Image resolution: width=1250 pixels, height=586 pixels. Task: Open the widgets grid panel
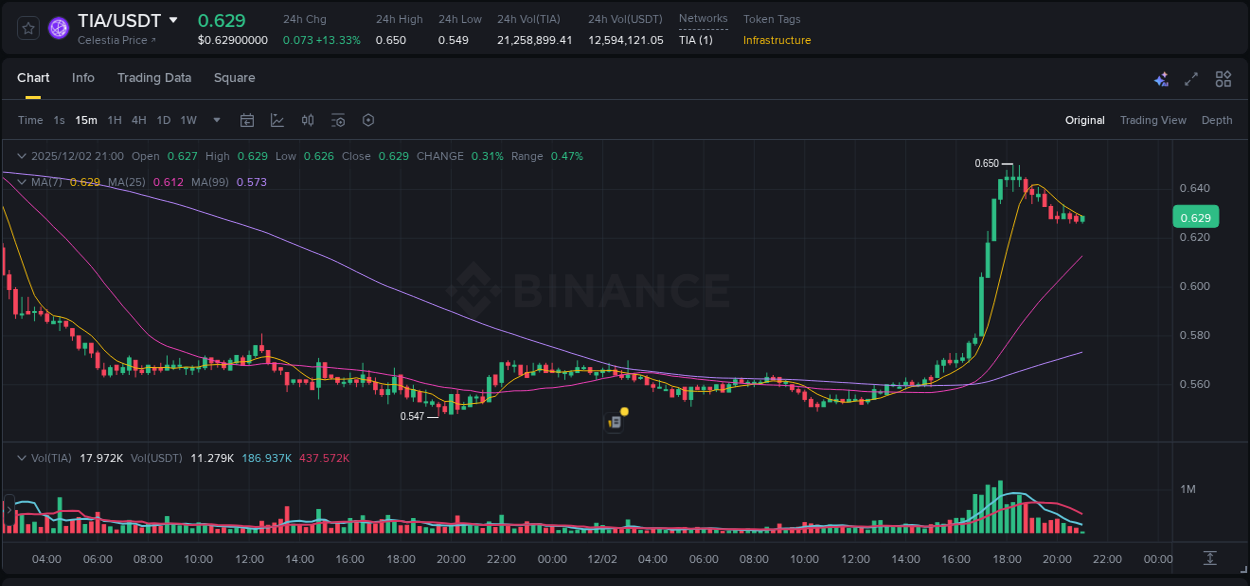coord(1223,78)
